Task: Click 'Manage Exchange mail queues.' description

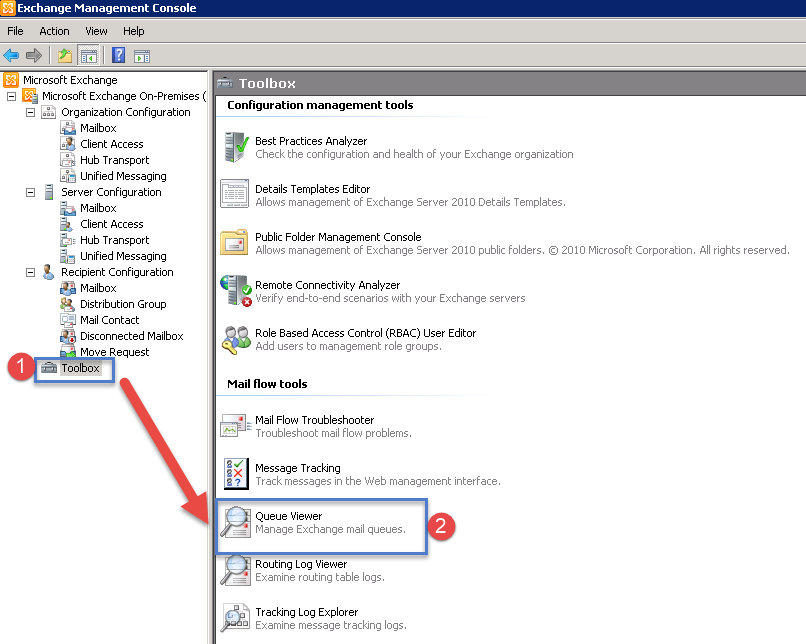Action: click(331, 529)
